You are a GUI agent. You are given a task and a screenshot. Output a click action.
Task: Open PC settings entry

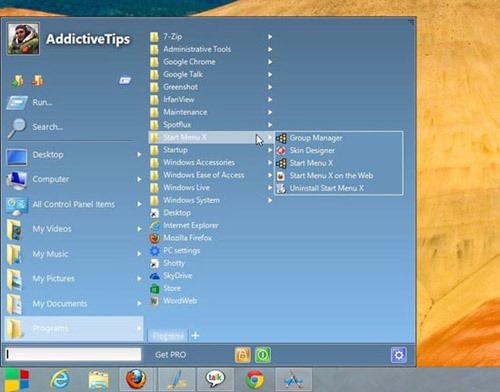[175, 251]
